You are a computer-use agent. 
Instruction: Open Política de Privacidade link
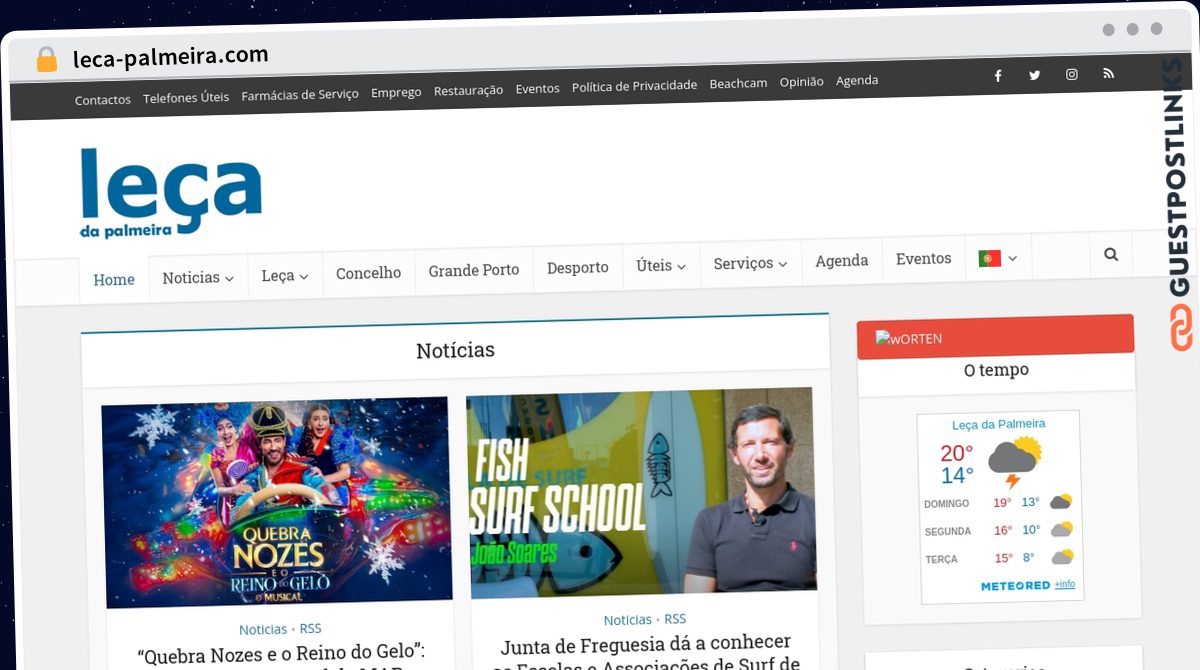pyautogui.click(x=634, y=87)
